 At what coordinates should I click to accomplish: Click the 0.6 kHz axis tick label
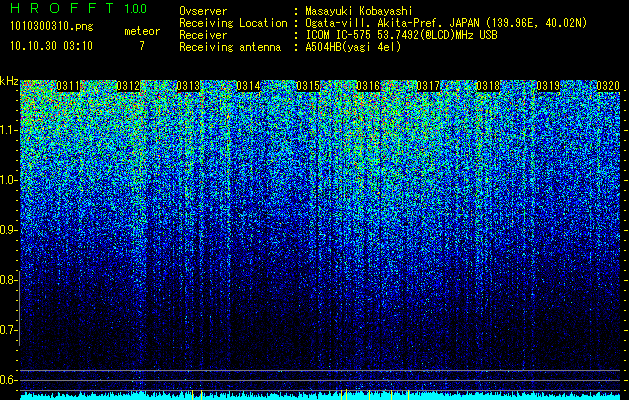(x=7, y=380)
